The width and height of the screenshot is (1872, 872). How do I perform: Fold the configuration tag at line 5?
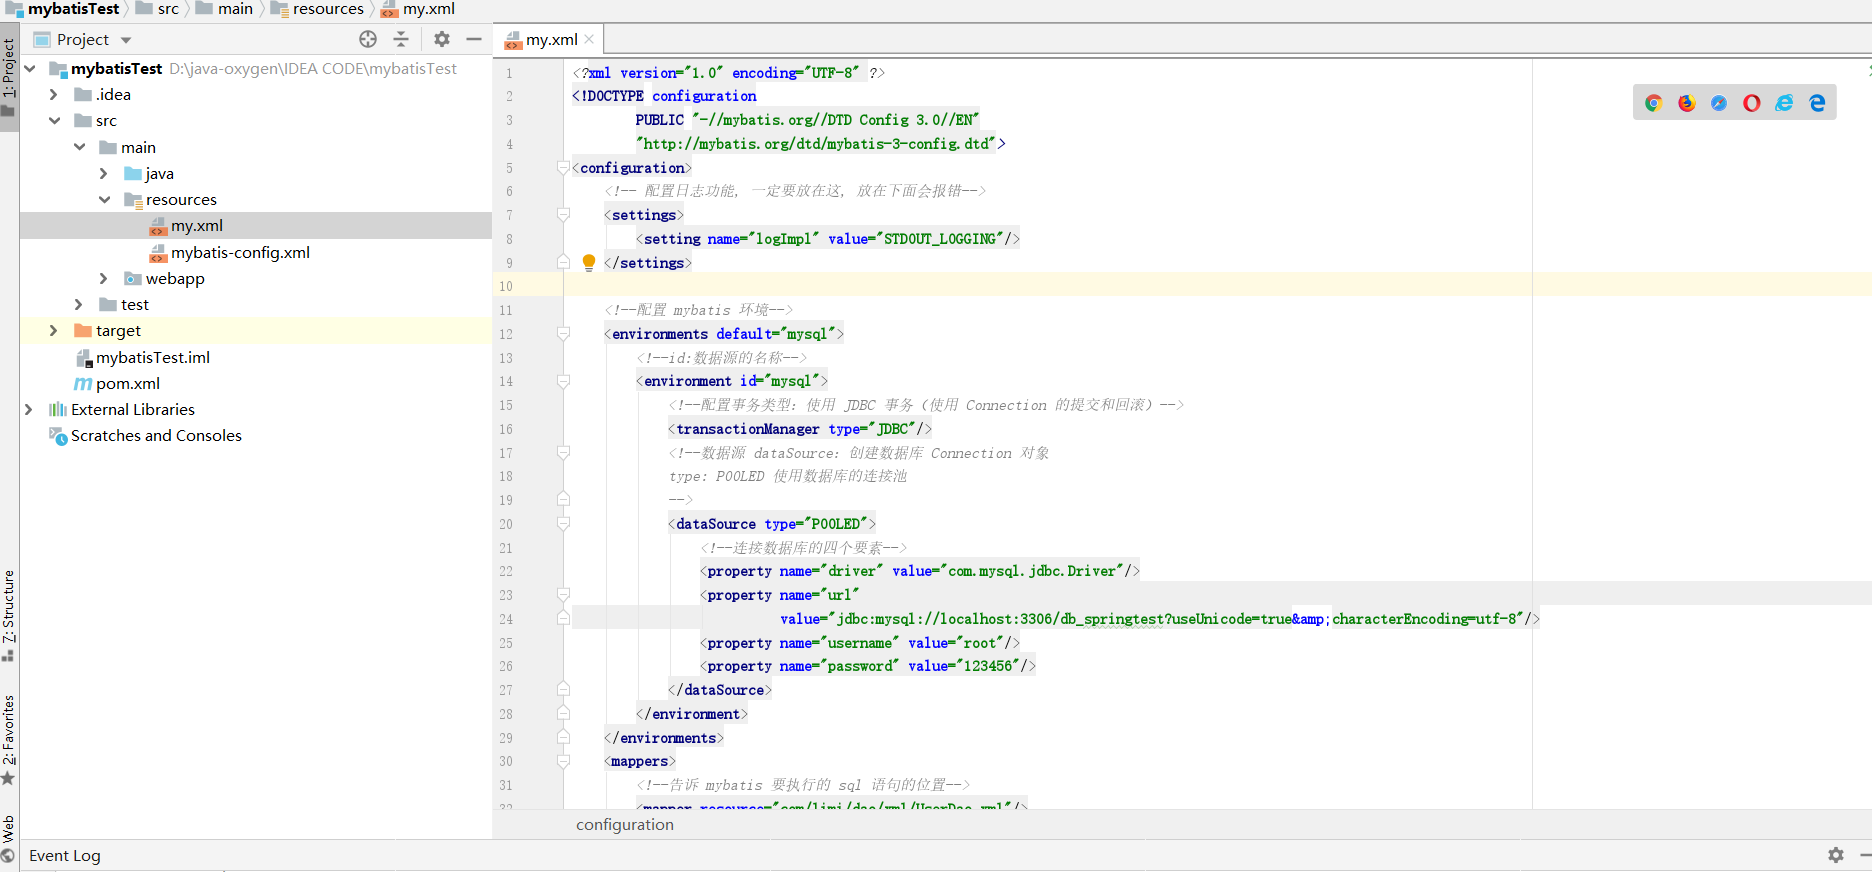tap(563, 167)
